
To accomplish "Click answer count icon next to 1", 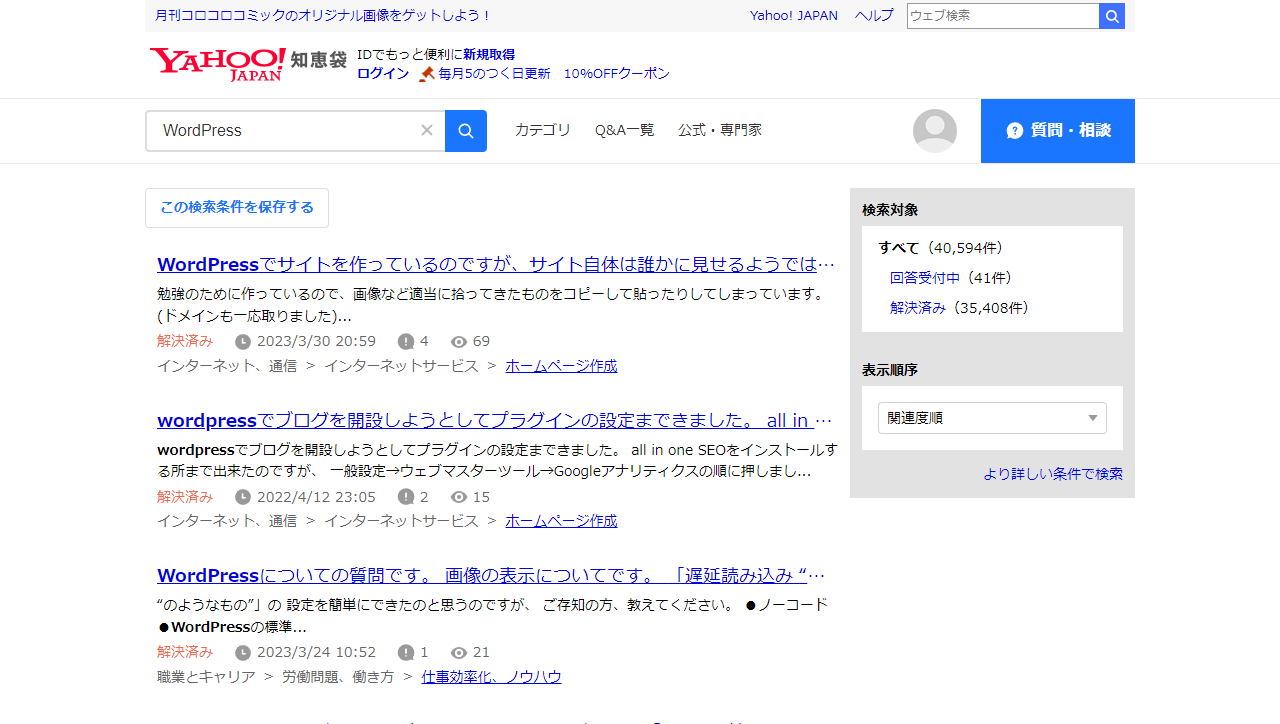I will (x=406, y=653).
